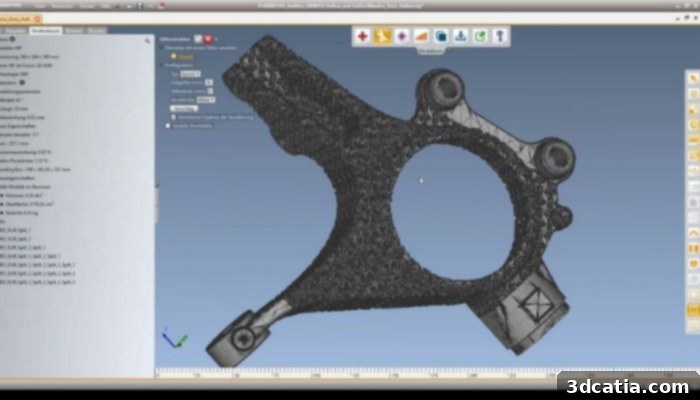Click the 'Gewicht' row in the left panel

(x=20, y=212)
